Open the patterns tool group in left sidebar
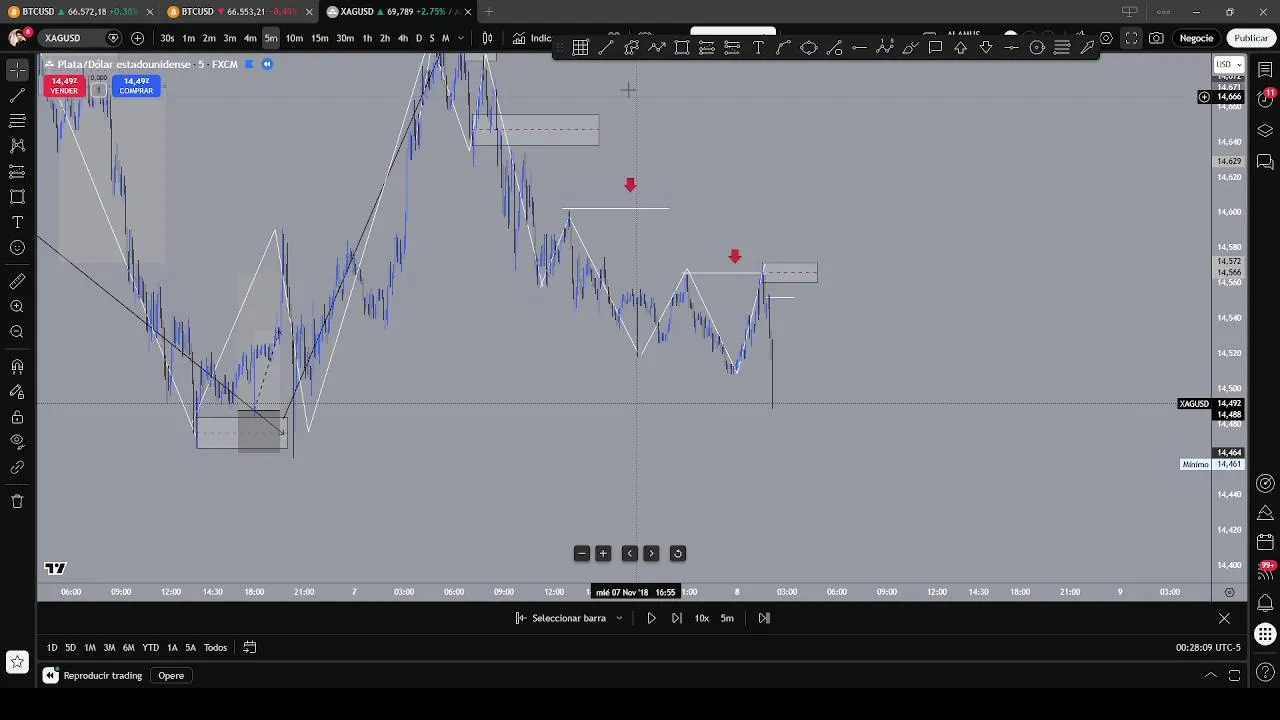This screenshot has width=1280, height=720. [x=17, y=146]
